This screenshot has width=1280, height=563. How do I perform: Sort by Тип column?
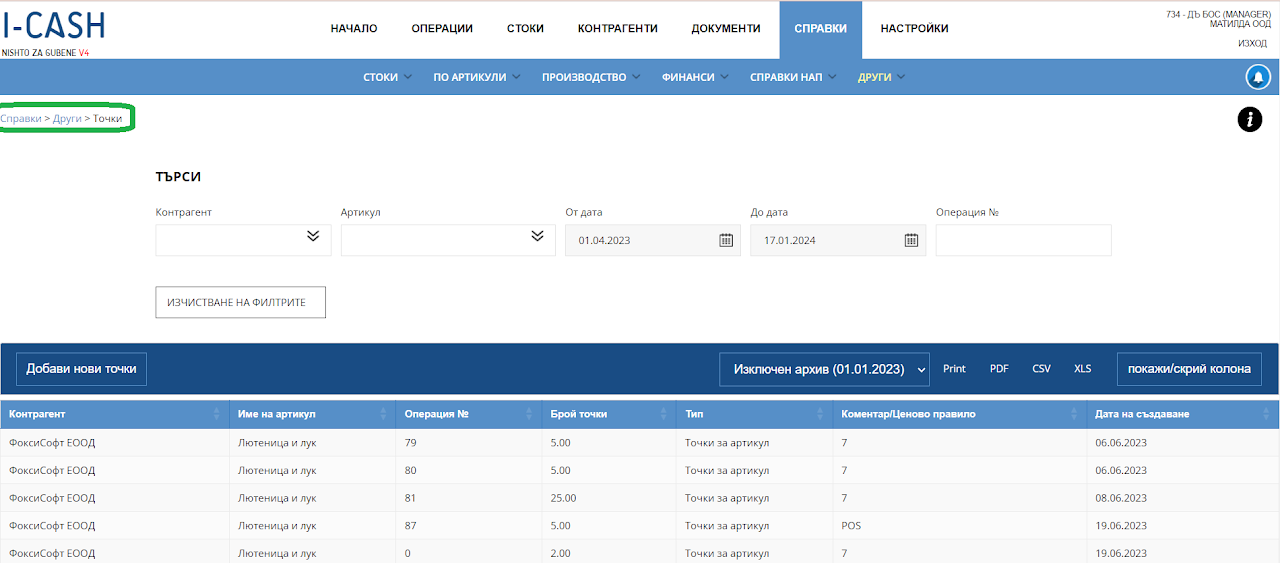coord(820,414)
